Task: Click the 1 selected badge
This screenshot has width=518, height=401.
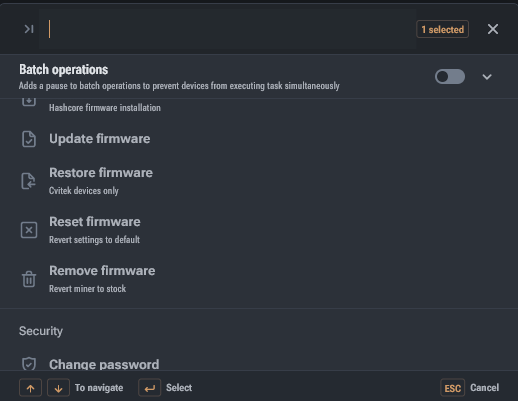Action: (442, 29)
